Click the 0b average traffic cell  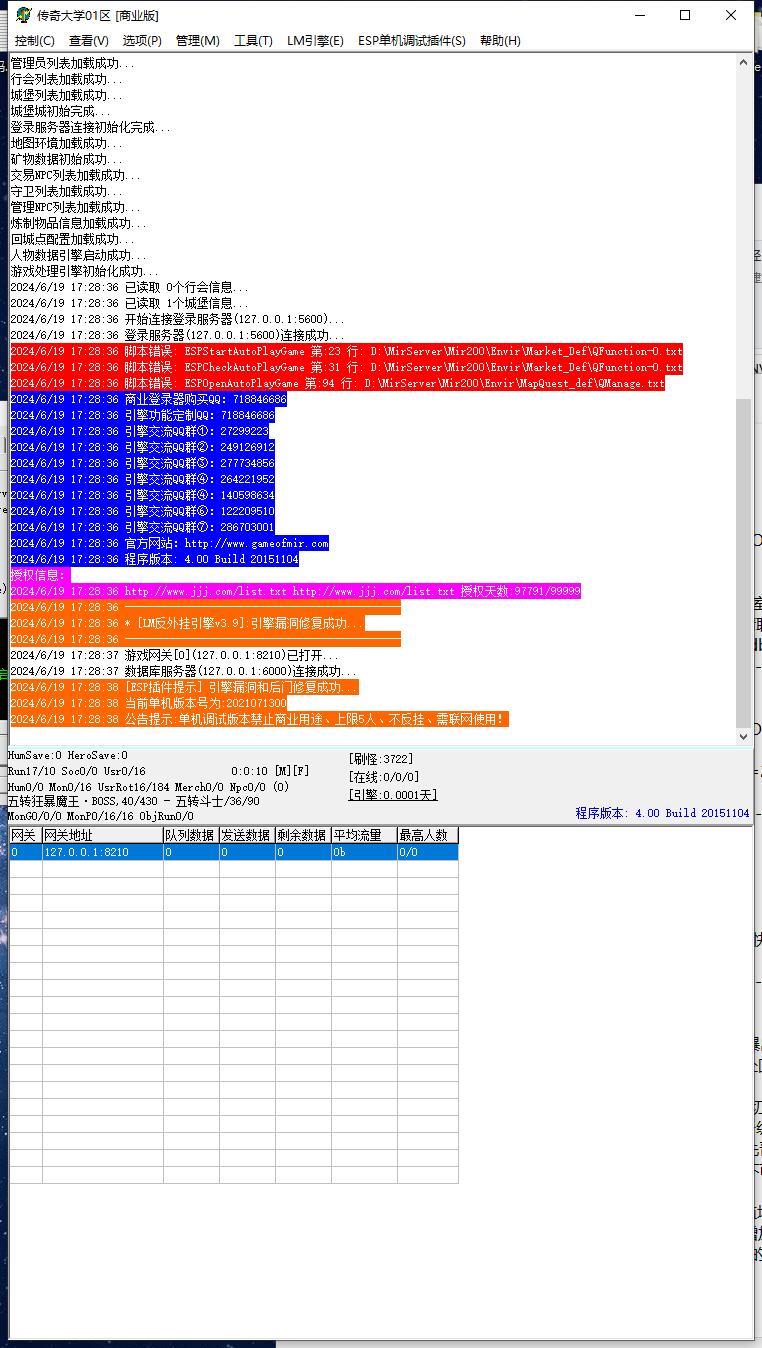(x=364, y=852)
